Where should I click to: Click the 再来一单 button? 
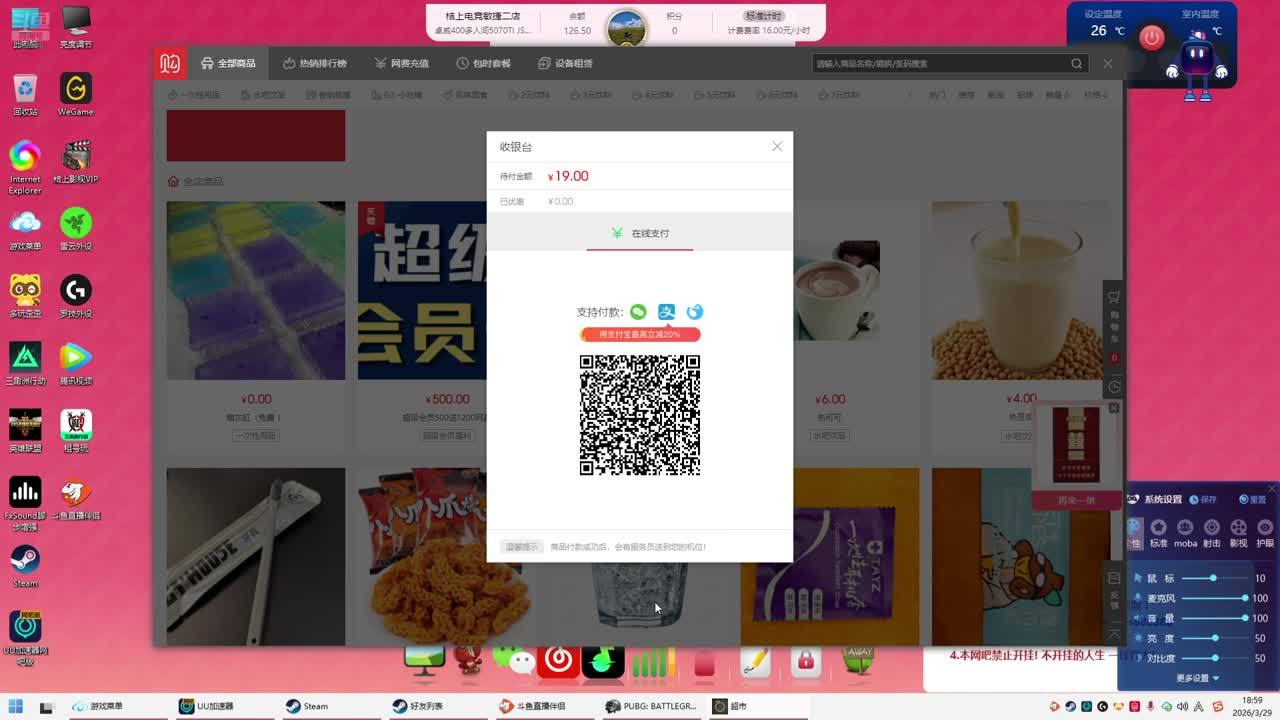point(1076,500)
